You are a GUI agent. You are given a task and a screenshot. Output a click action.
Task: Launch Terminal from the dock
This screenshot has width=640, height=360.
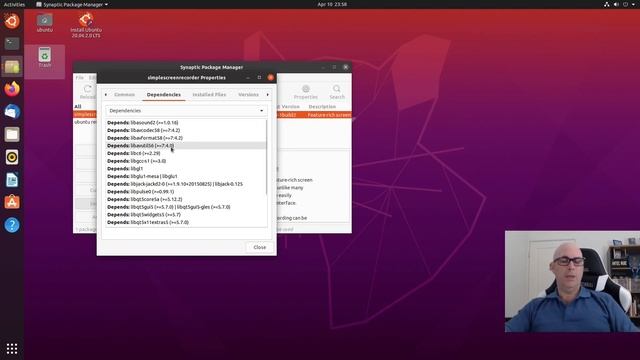tap(12, 43)
